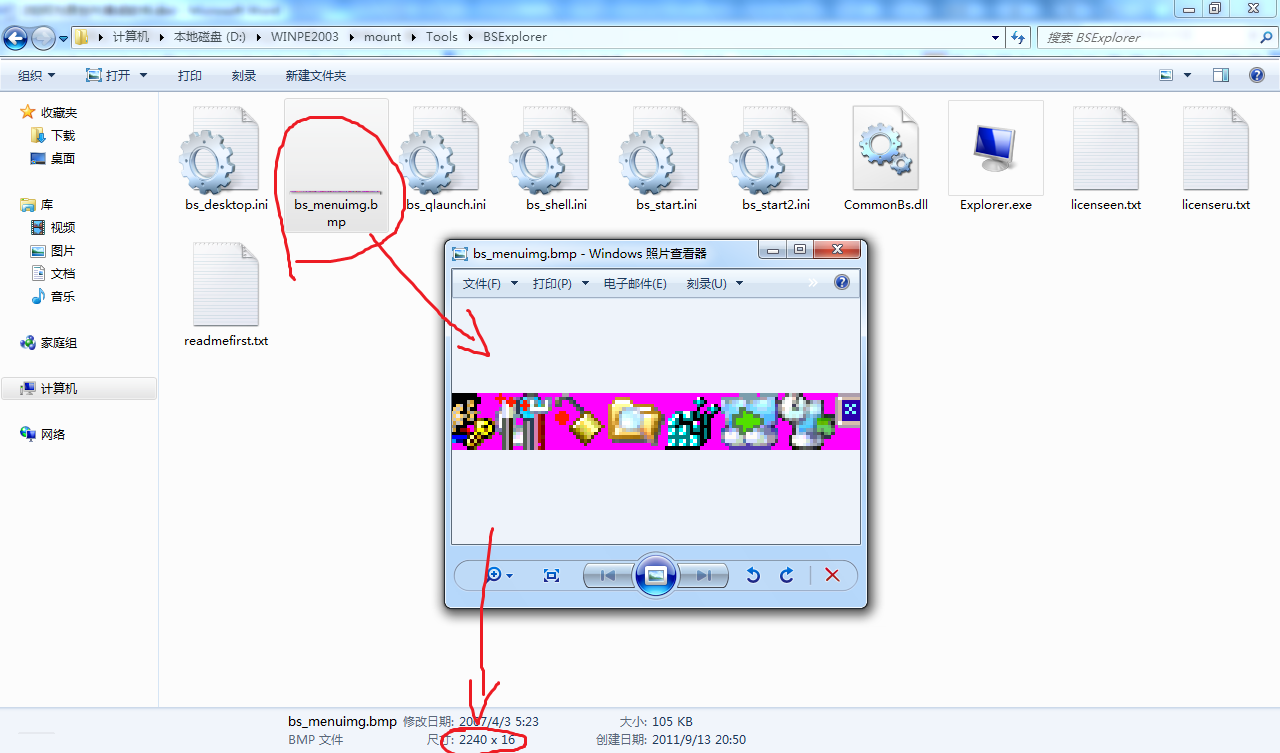1280x753 pixels.
Task: Refresh the folder via address bar button
Action: coord(1018,37)
